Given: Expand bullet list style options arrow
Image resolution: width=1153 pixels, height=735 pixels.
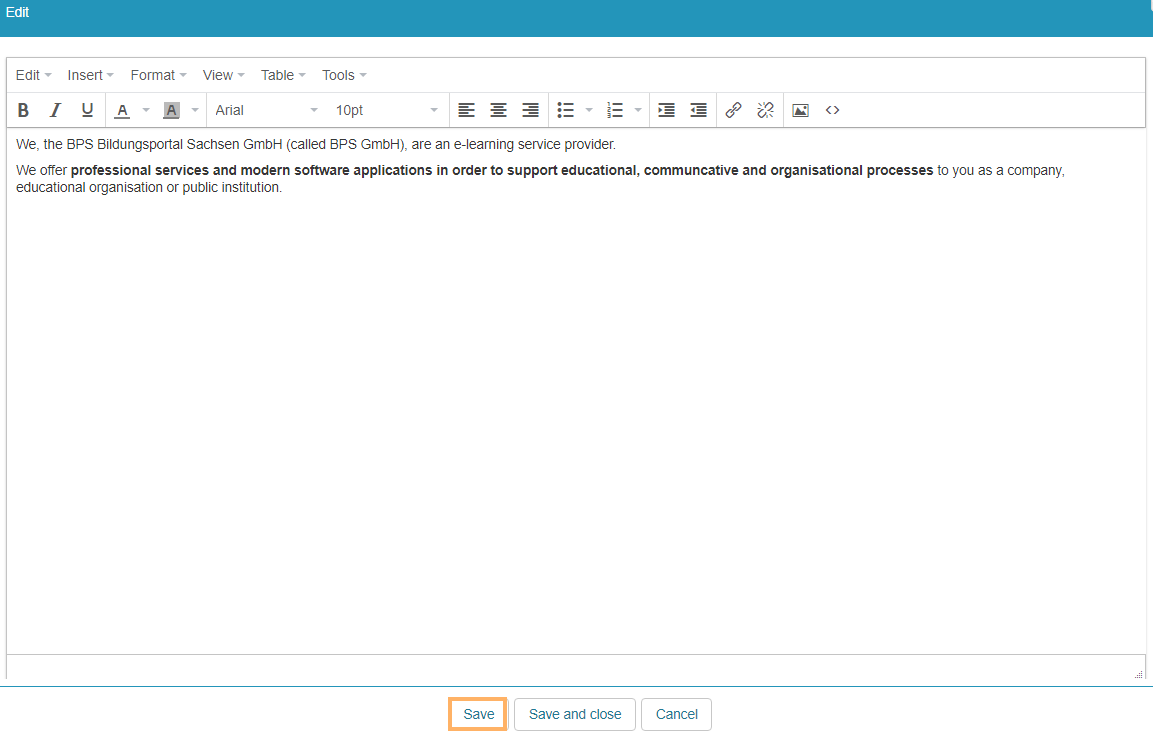Looking at the screenshot, I should click(x=589, y=110).
